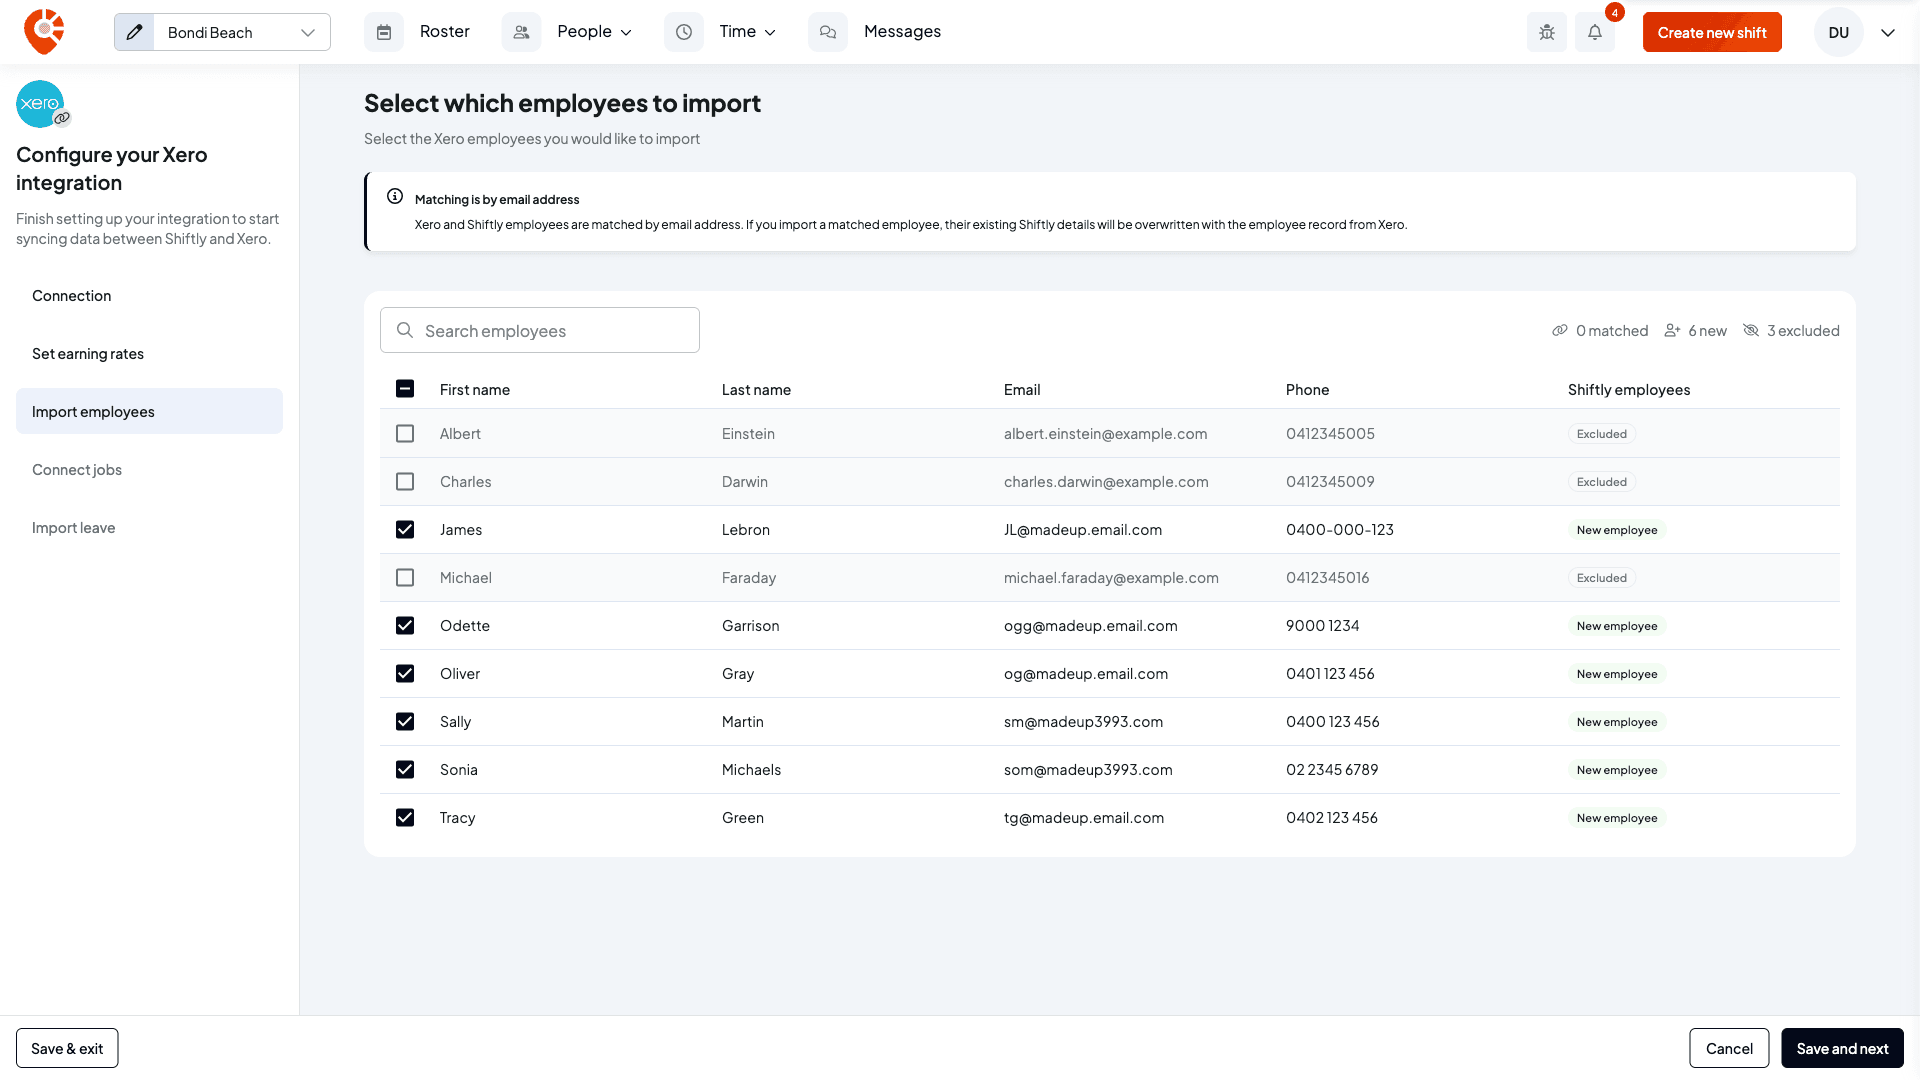The height and width of the screenshot is (1080, 1920).
Task: Click email JL@madeup.email.com
Action: click(x=1083, y=529)
